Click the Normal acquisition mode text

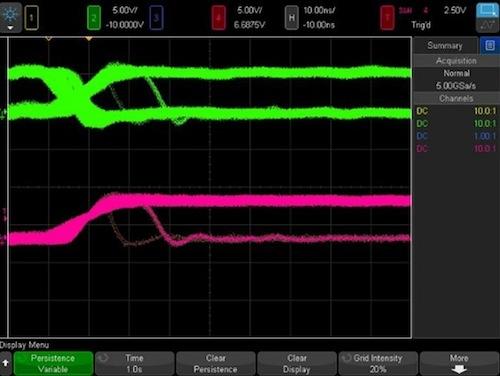[x=456, y=73]
